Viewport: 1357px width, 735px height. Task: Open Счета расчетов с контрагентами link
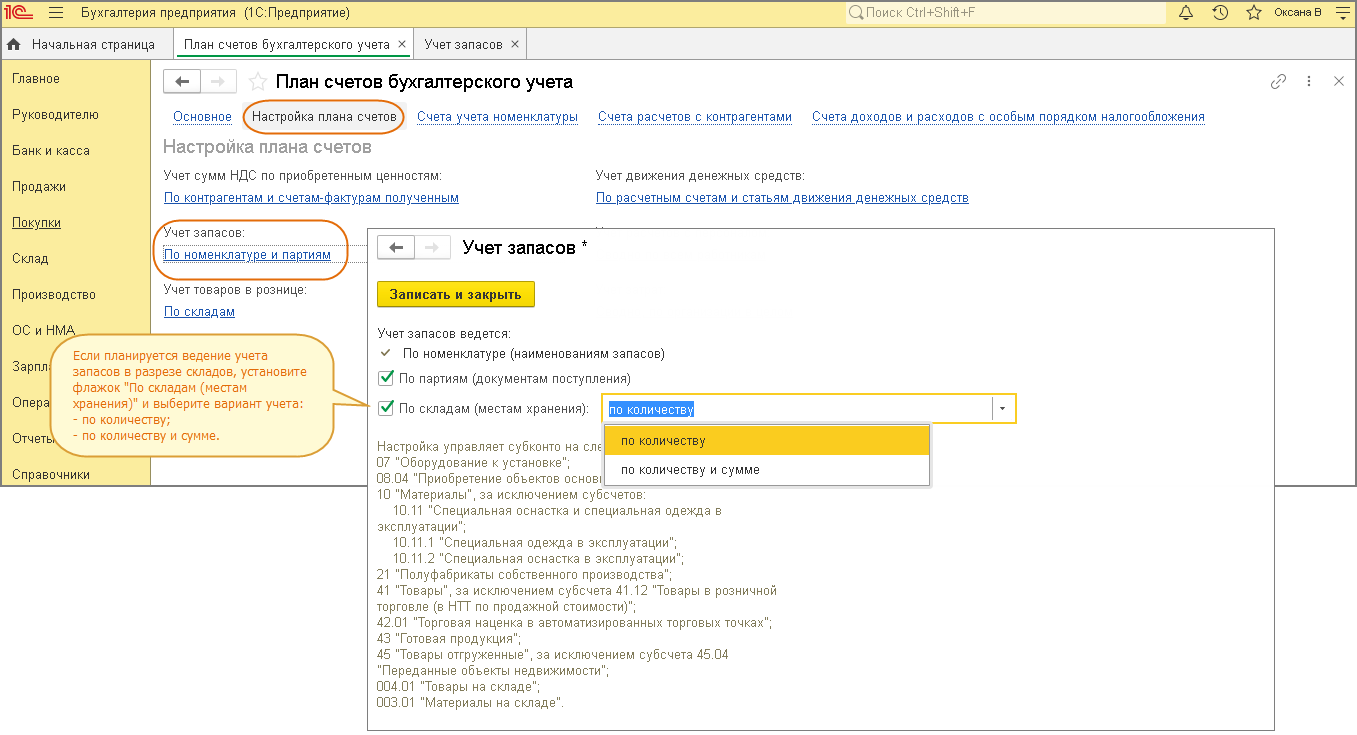click(x=695, y=117)
